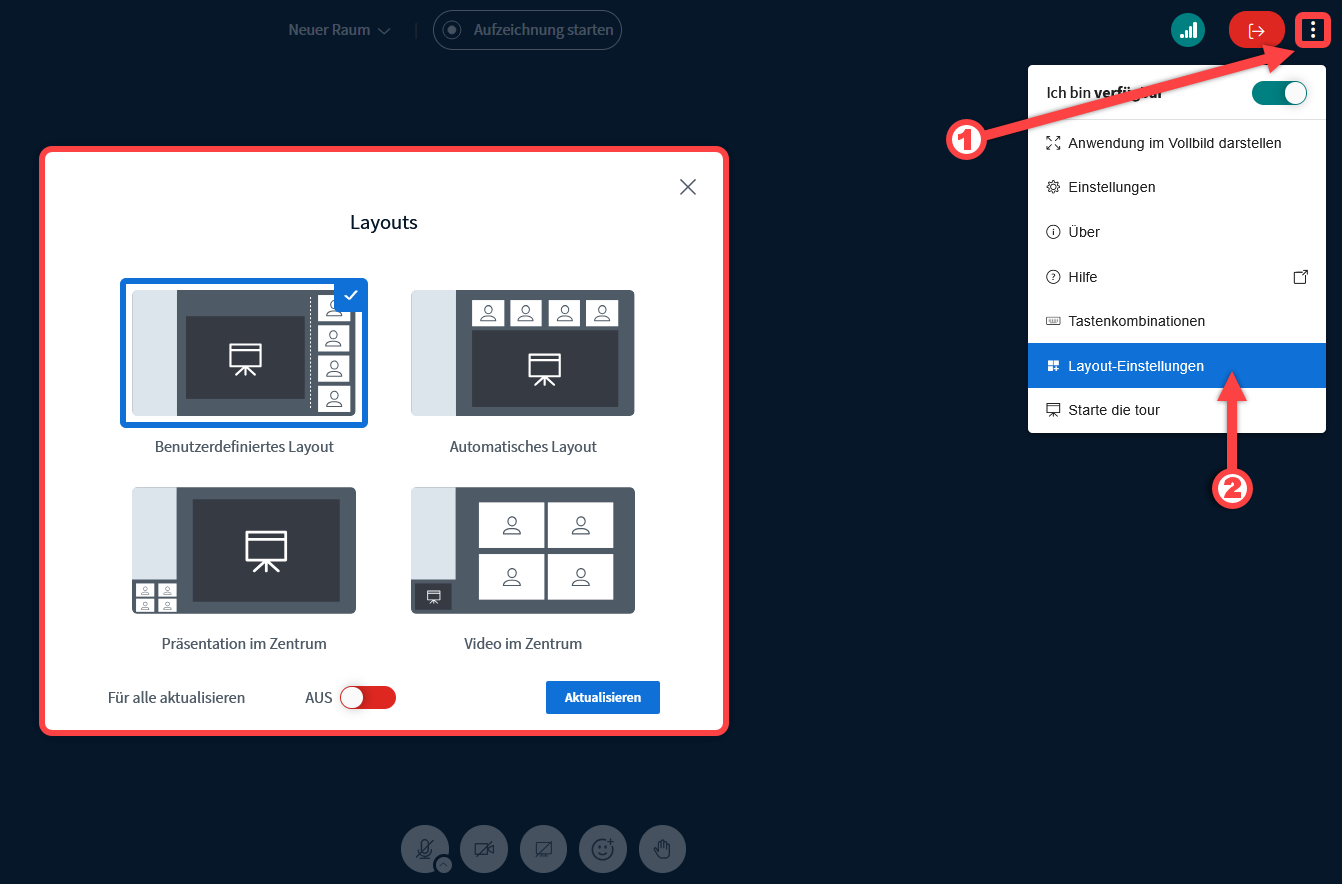
Task: Open the three-dots options menu
Action: pos(1313,30)
